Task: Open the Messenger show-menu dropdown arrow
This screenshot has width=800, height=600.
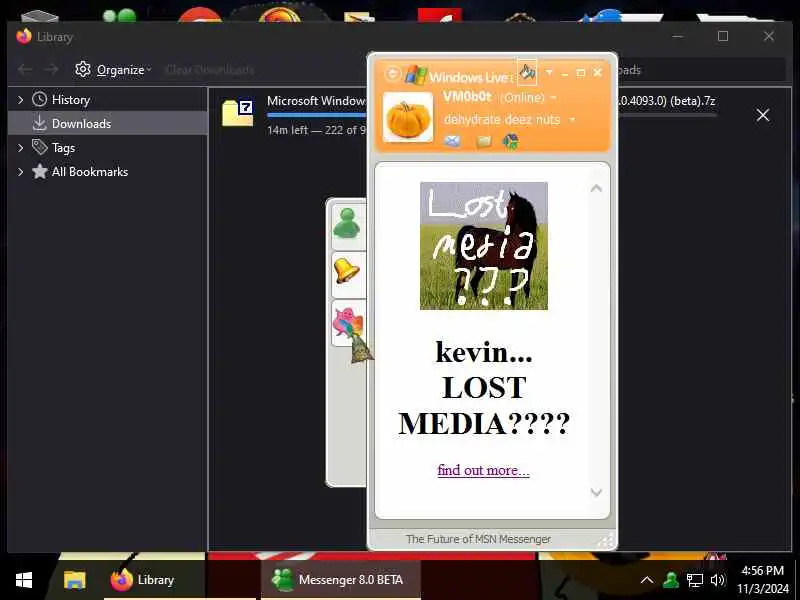Action: 549,72
